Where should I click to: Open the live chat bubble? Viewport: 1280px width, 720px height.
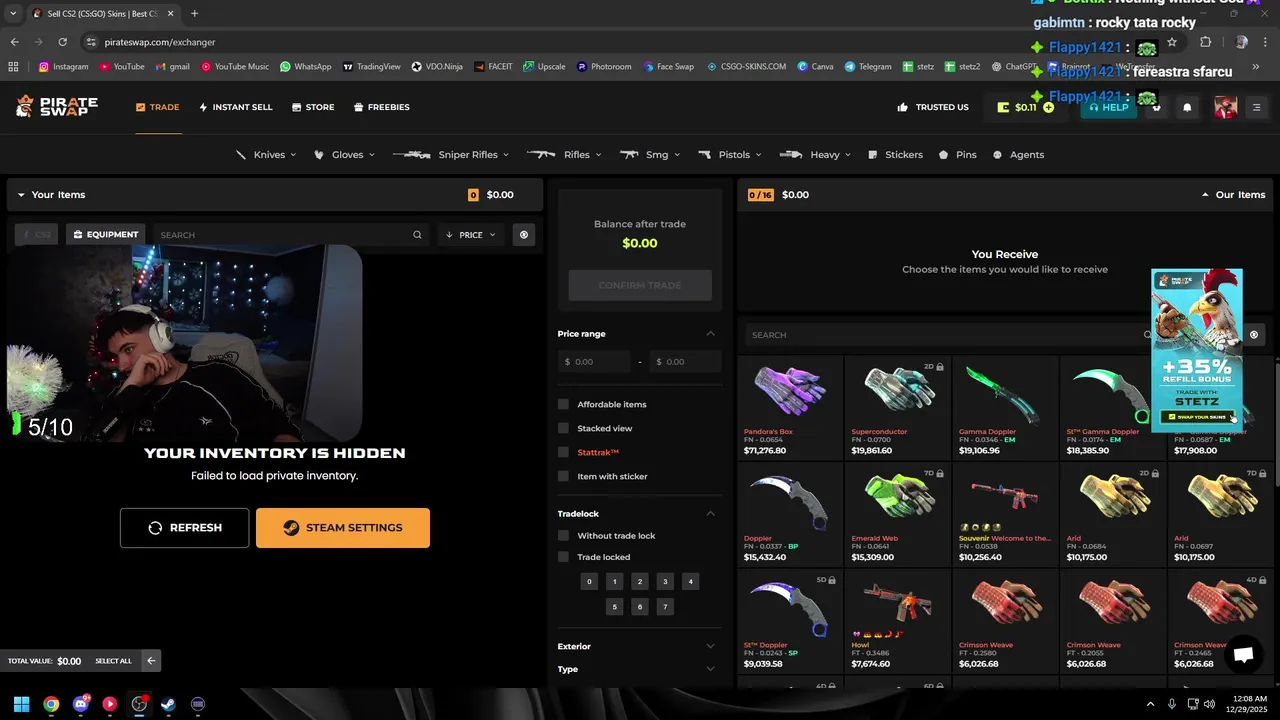pos(1243,655)
